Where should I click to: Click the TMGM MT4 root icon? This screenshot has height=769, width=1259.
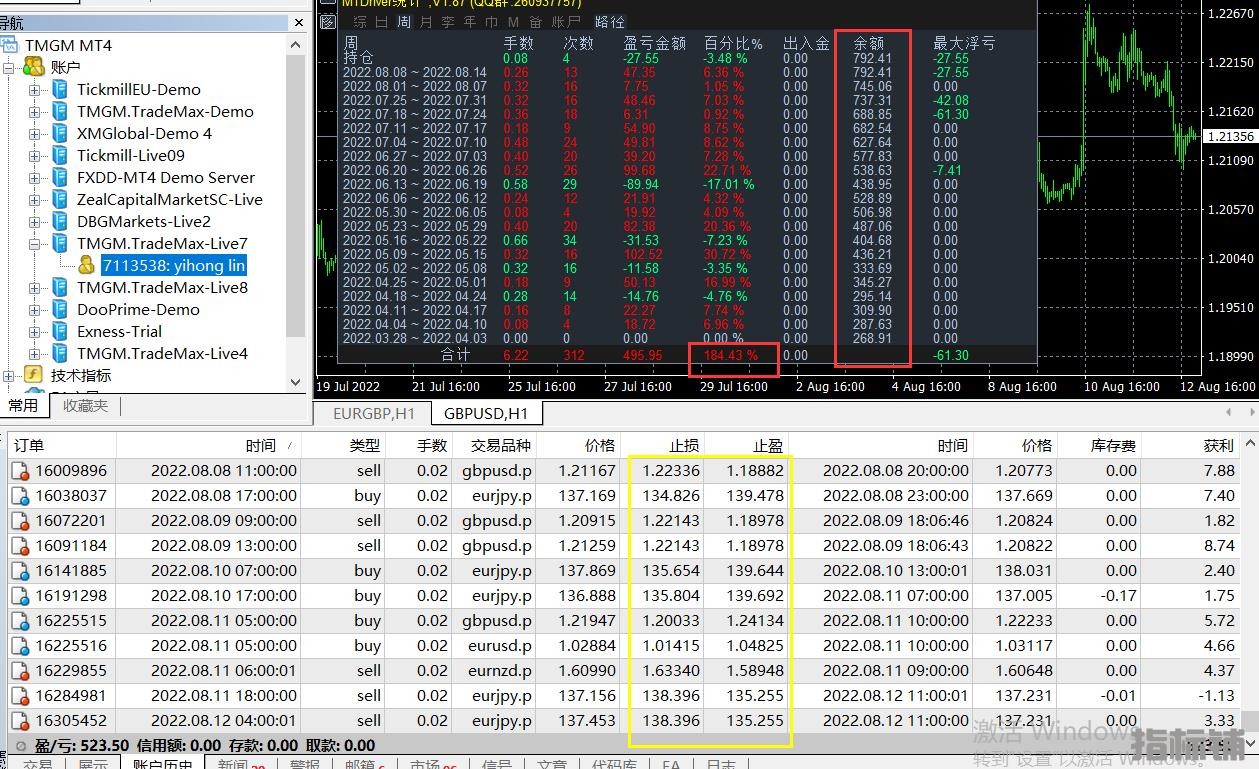[x=10, y=46]
